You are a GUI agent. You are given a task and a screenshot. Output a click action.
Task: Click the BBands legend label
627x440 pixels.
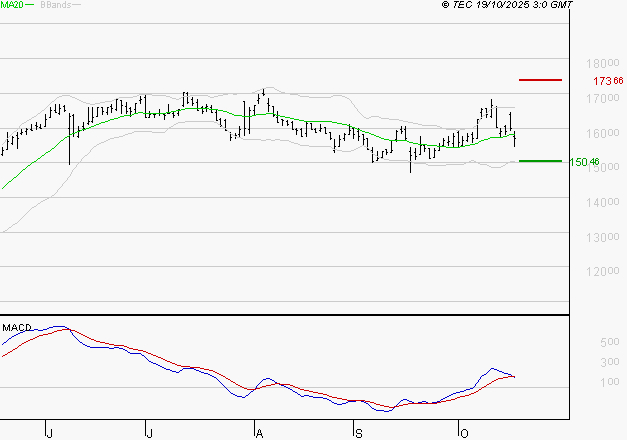pyautogui.click(x=56, y=5)
